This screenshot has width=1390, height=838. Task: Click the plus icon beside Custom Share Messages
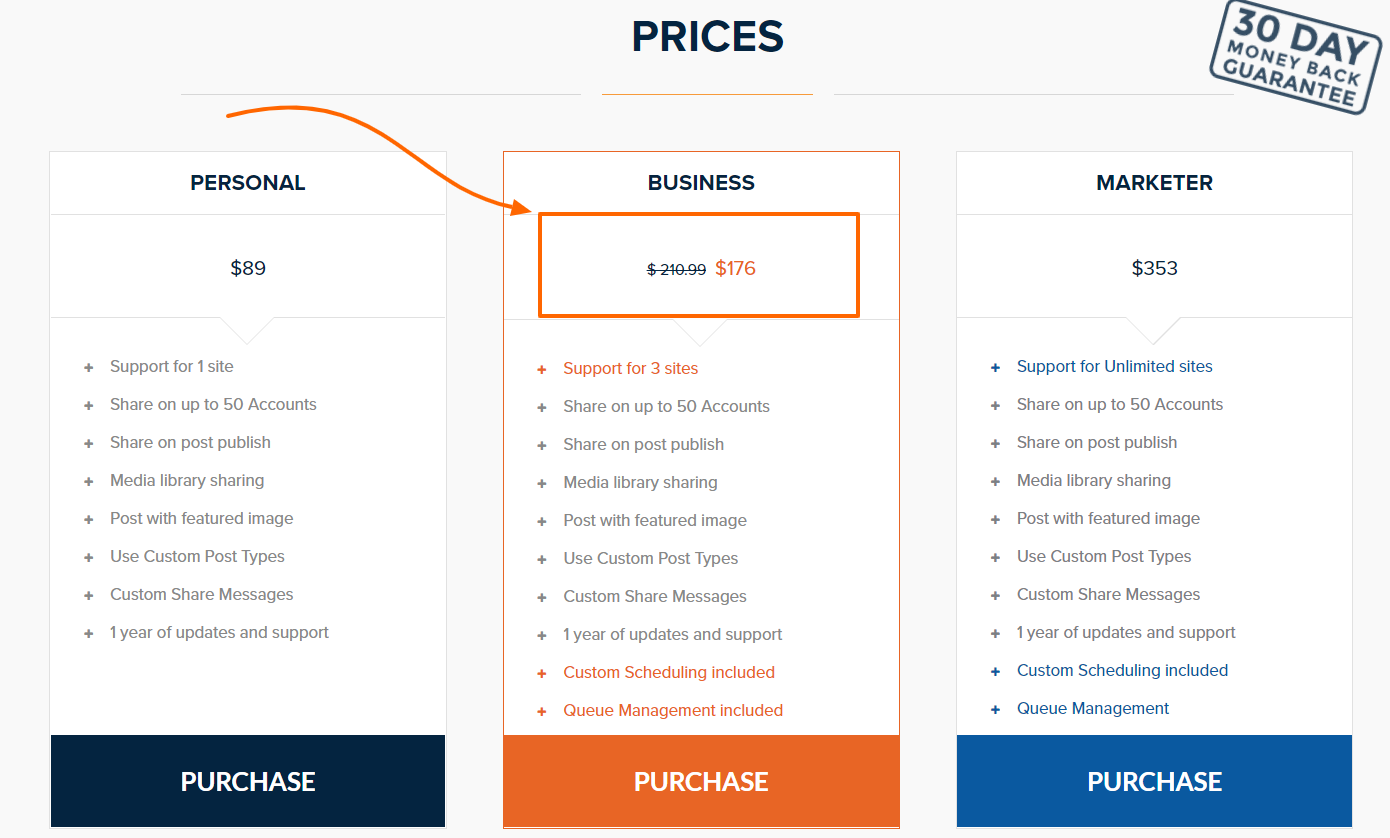[x=88, y=594]
